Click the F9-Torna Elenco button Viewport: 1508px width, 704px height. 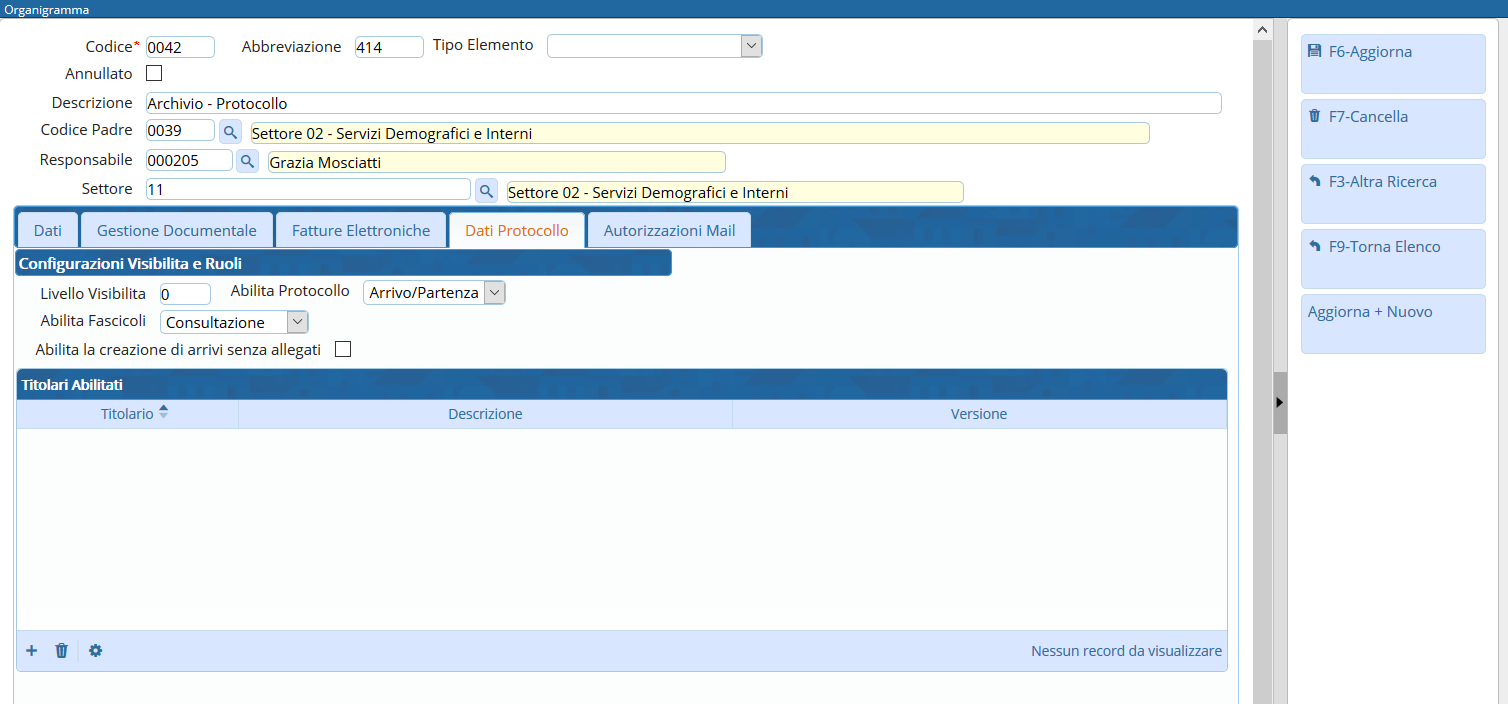point(1392,258)
